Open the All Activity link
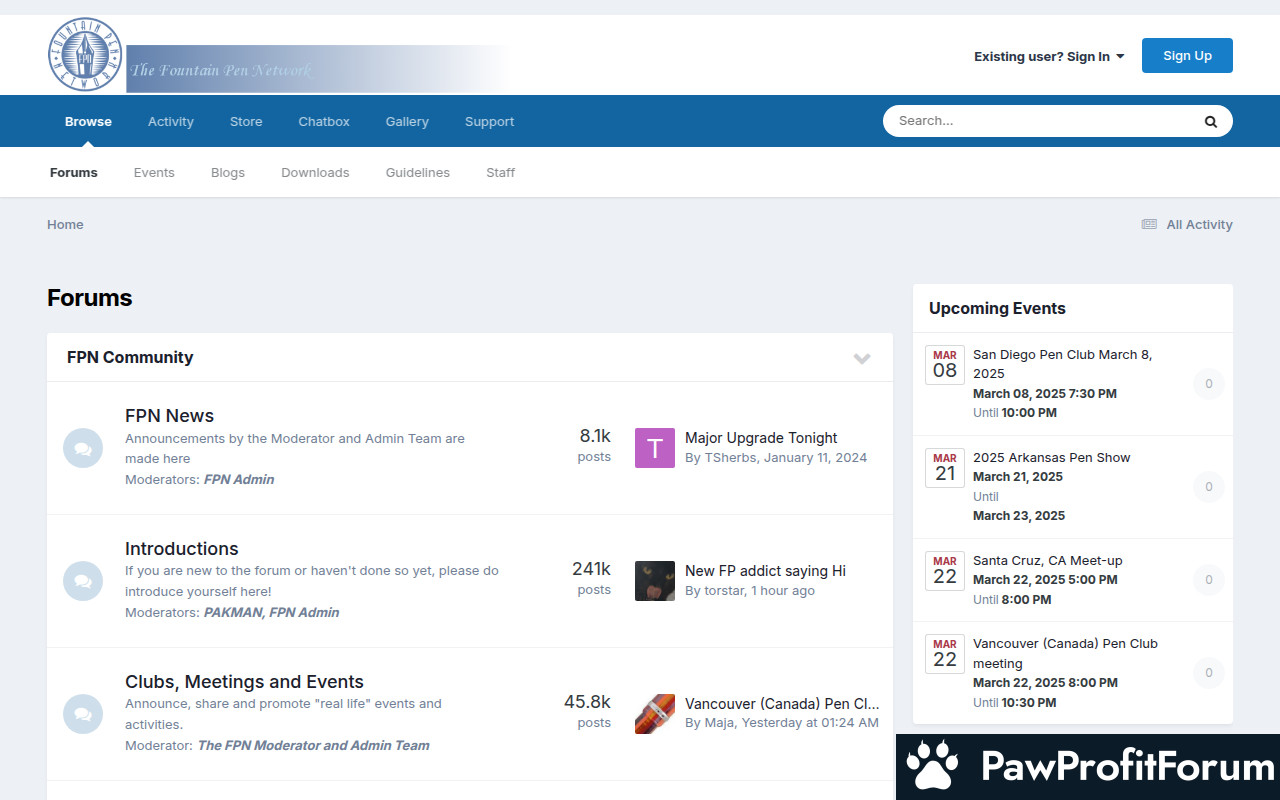This screenshot has width=1280, height=800. pos(1187,225)
